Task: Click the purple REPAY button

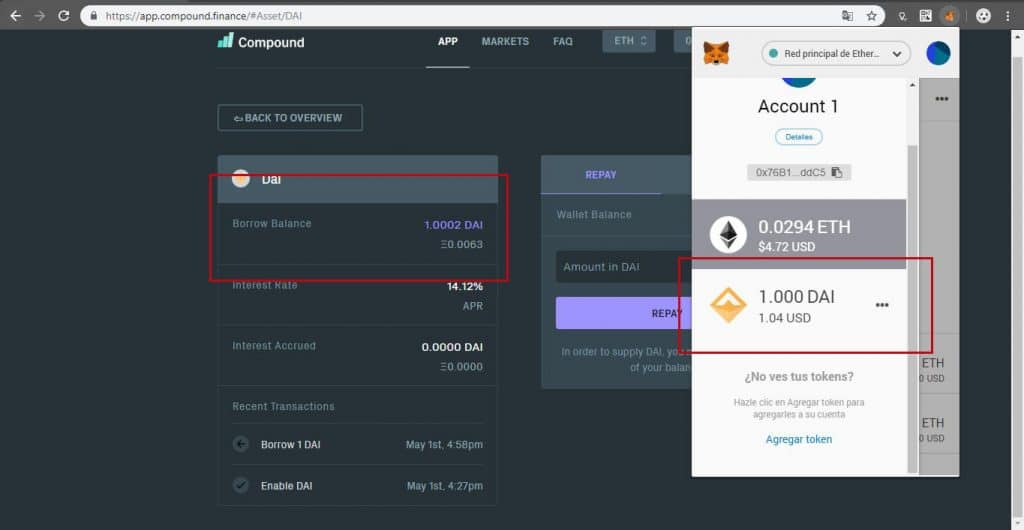Action: pos(624,313)
